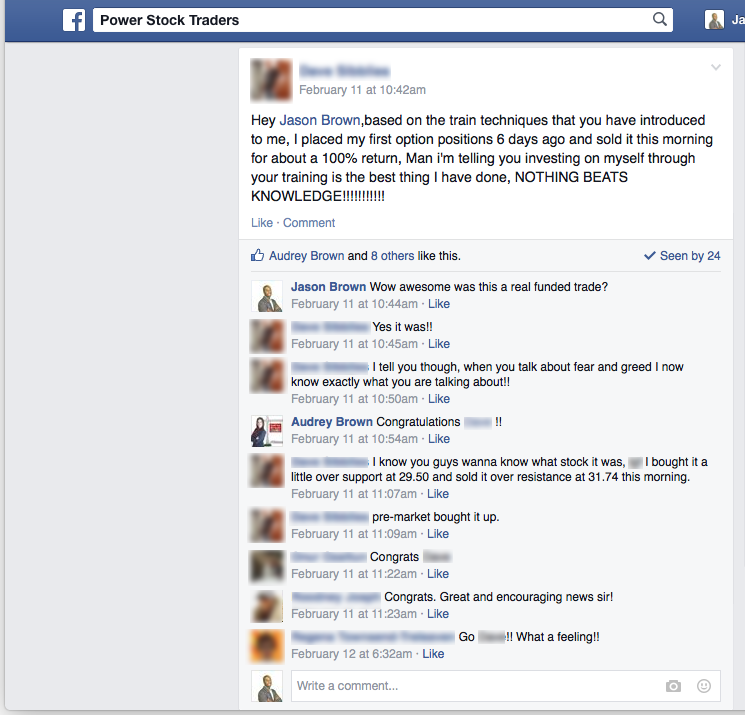Screen dimensions: 745x715
Task: Click the camera photo attach icon
Action: 673,686
